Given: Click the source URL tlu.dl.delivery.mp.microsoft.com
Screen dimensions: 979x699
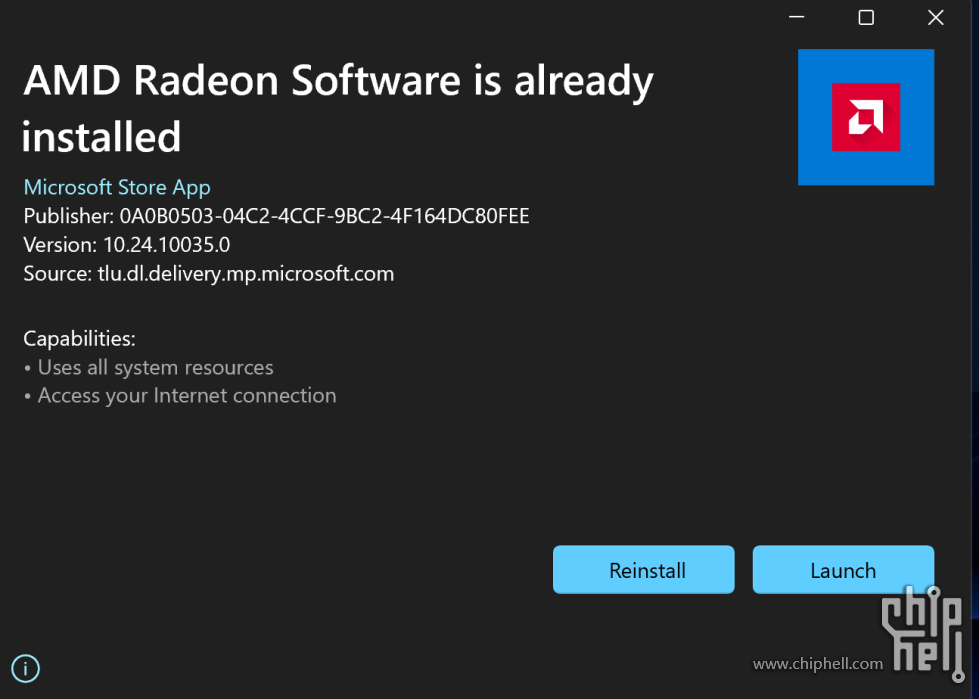Looking at the screenshot, I should (245, 273).
